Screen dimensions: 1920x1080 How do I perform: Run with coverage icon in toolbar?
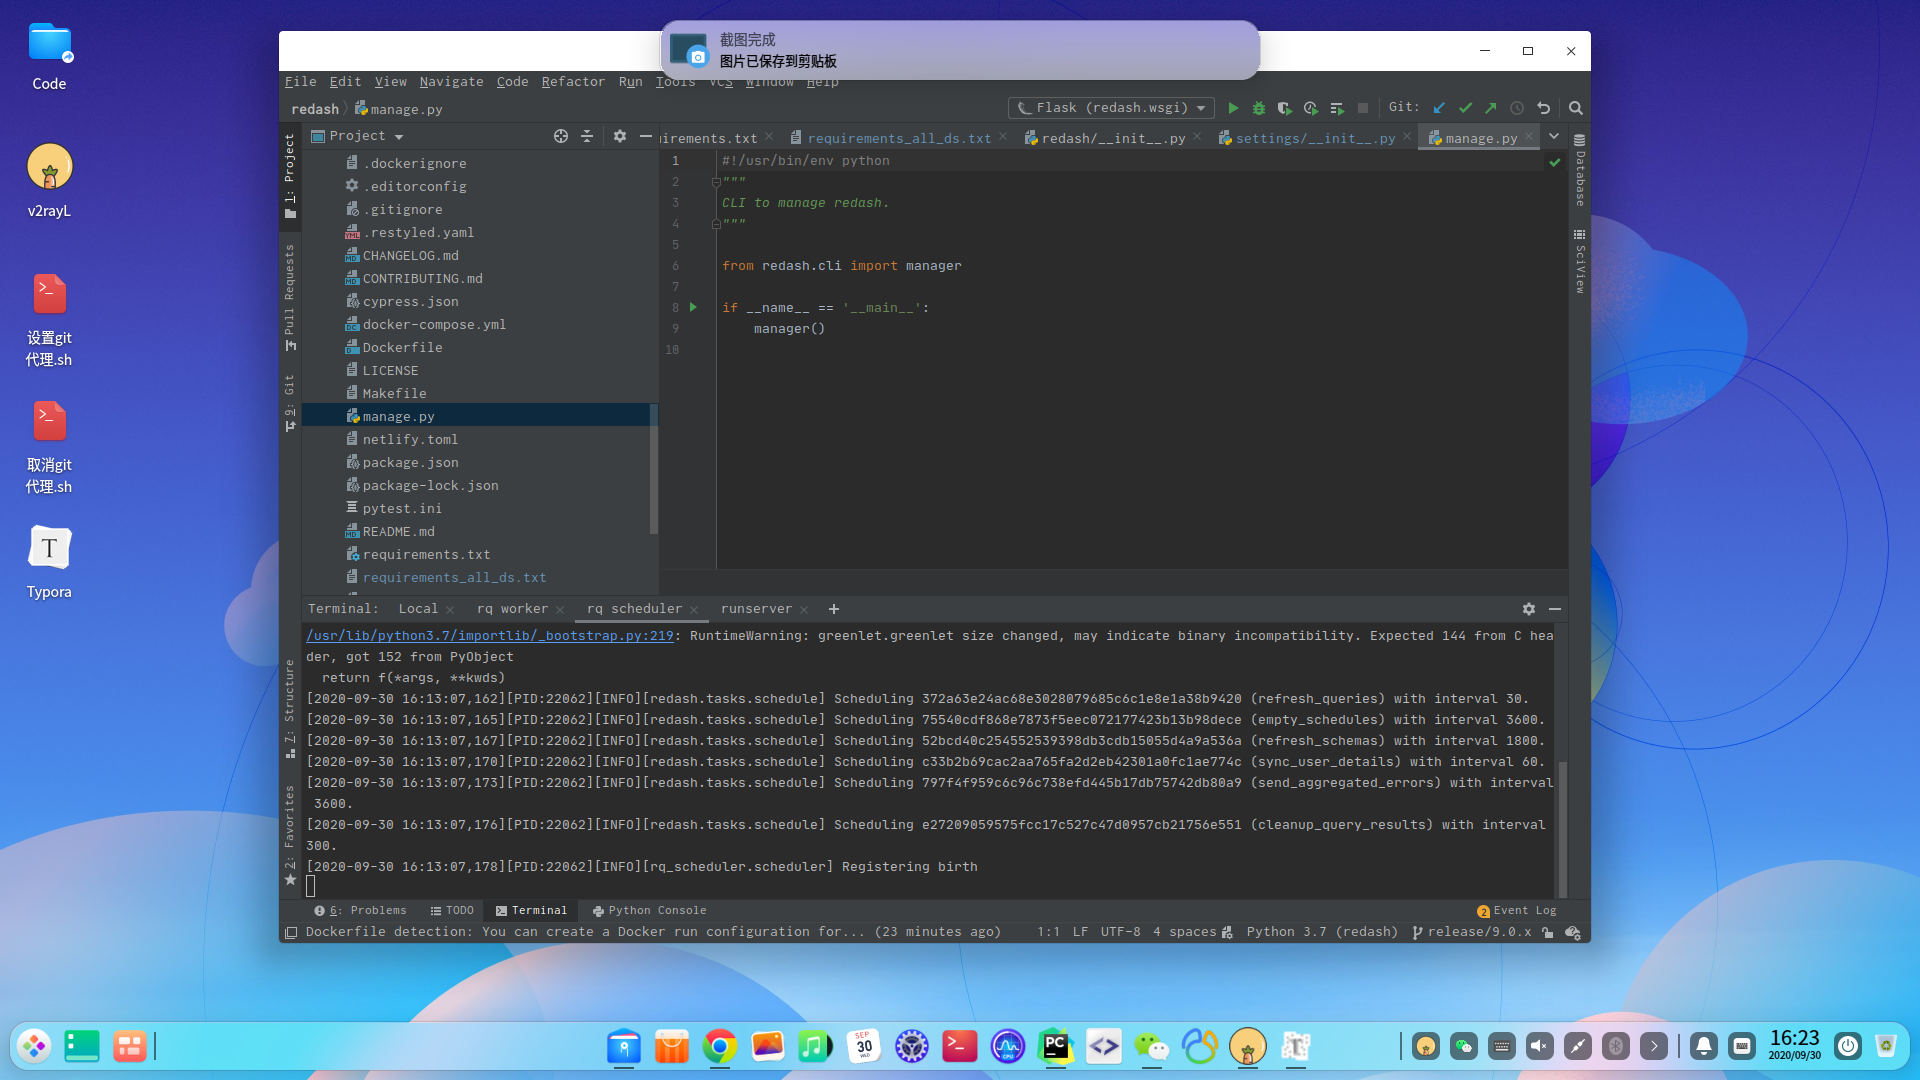[1285, 108]
